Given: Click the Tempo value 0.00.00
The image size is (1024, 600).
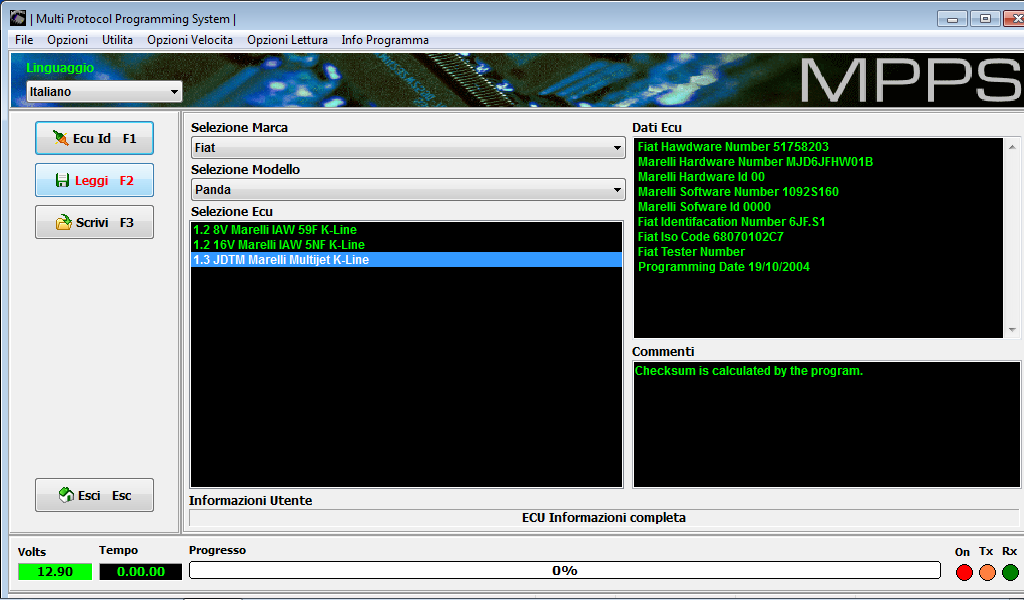Looking at the screenshot, I should tap(140, 572).
